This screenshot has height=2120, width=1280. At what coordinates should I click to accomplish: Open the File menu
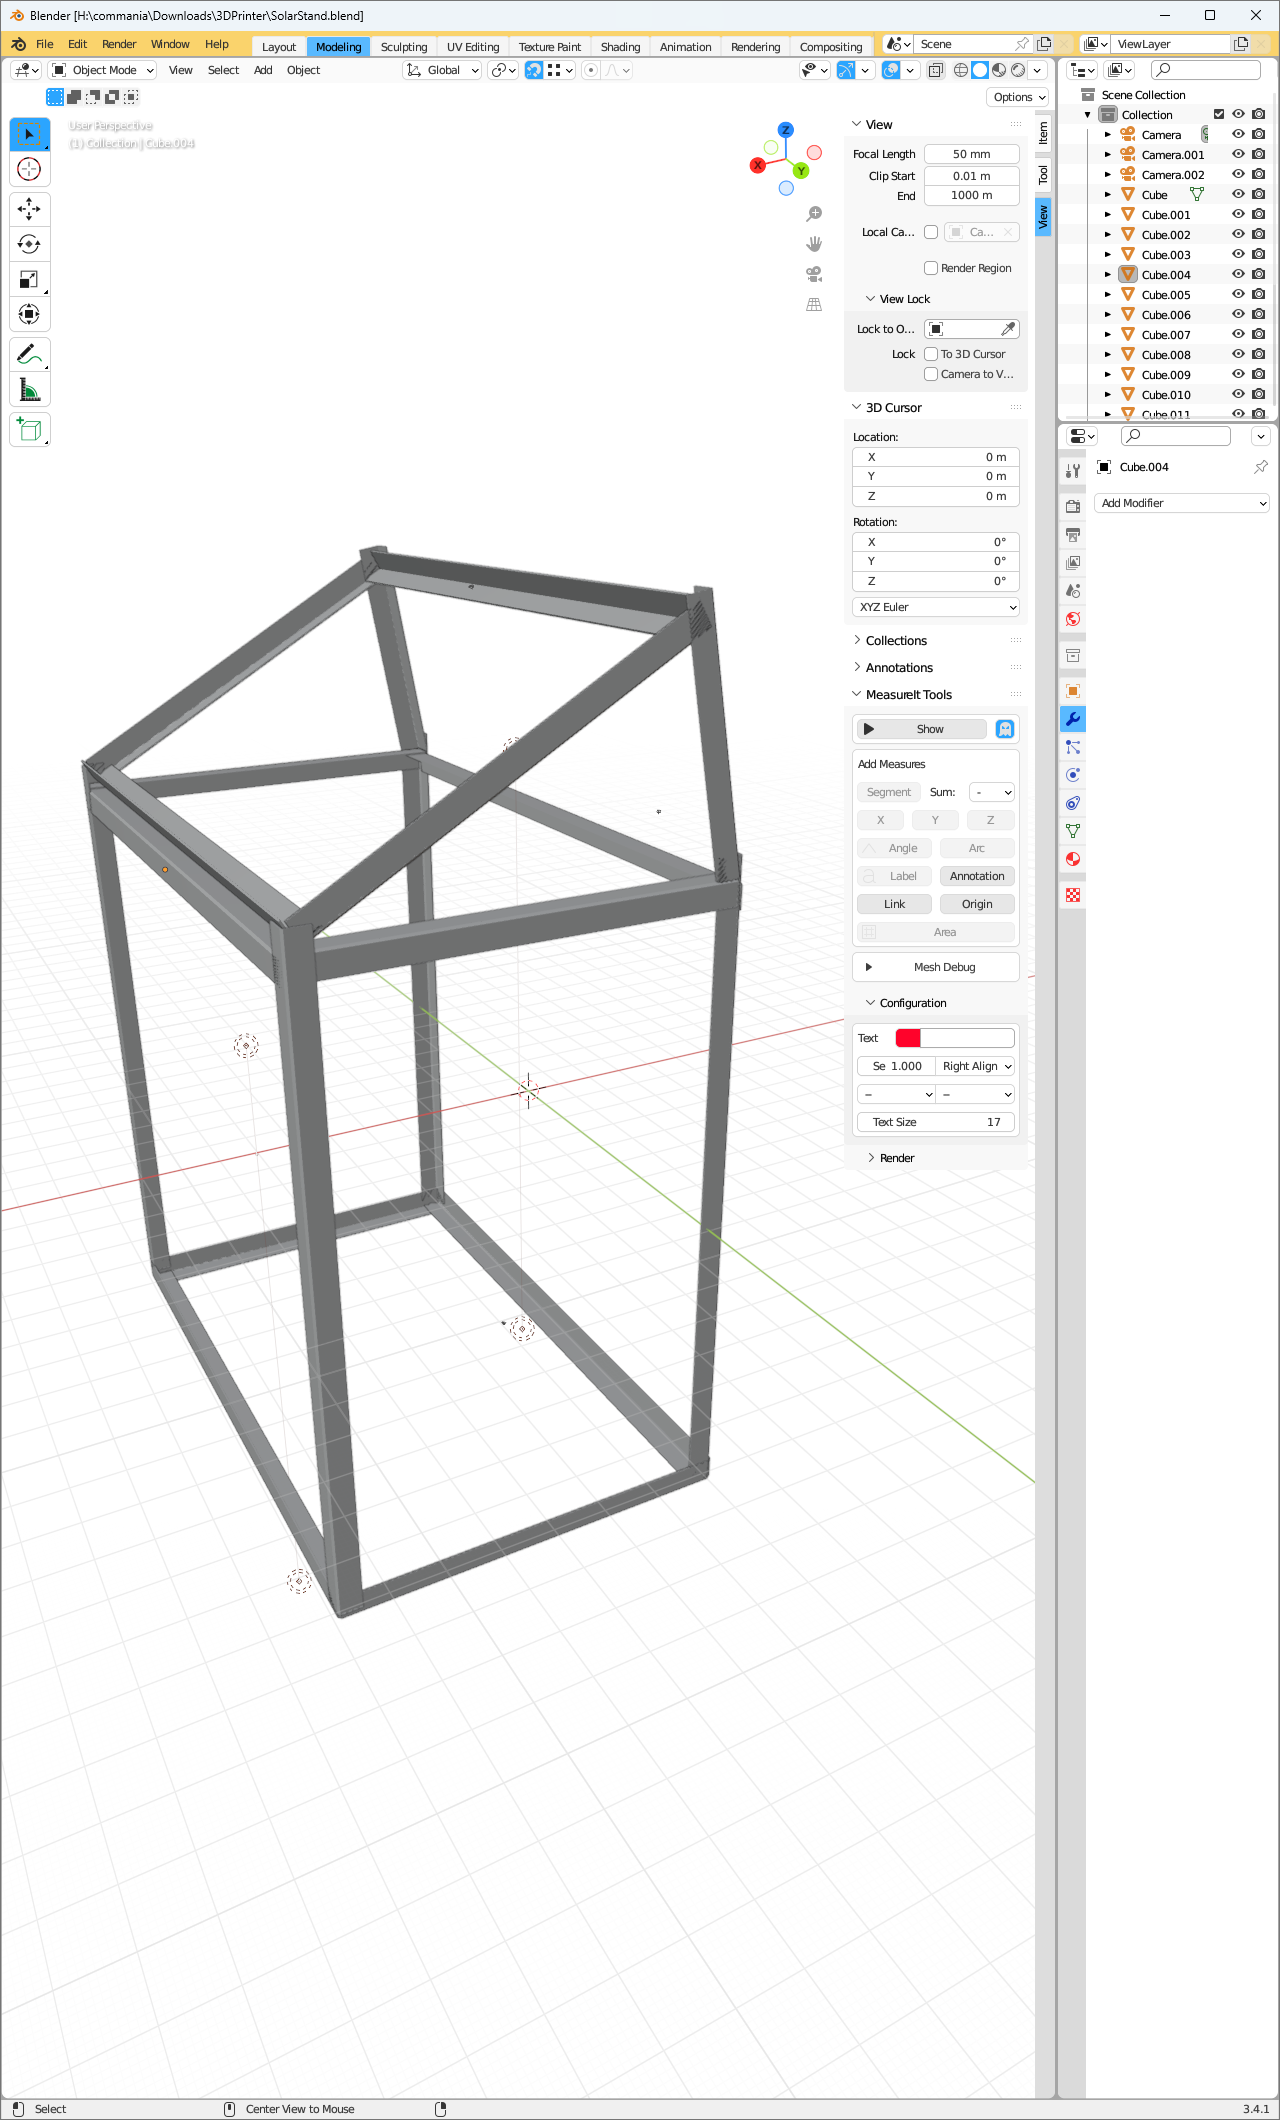tap(45, 44)
